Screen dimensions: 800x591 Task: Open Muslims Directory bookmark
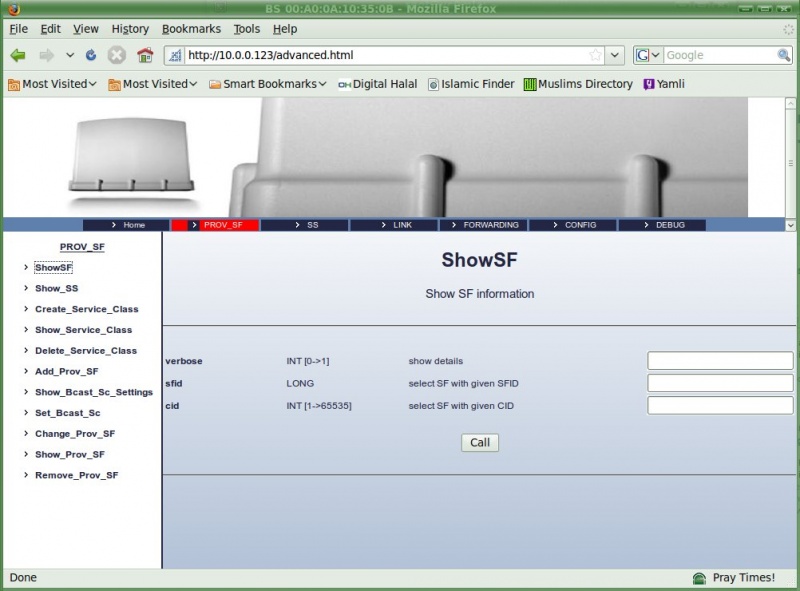578,84
